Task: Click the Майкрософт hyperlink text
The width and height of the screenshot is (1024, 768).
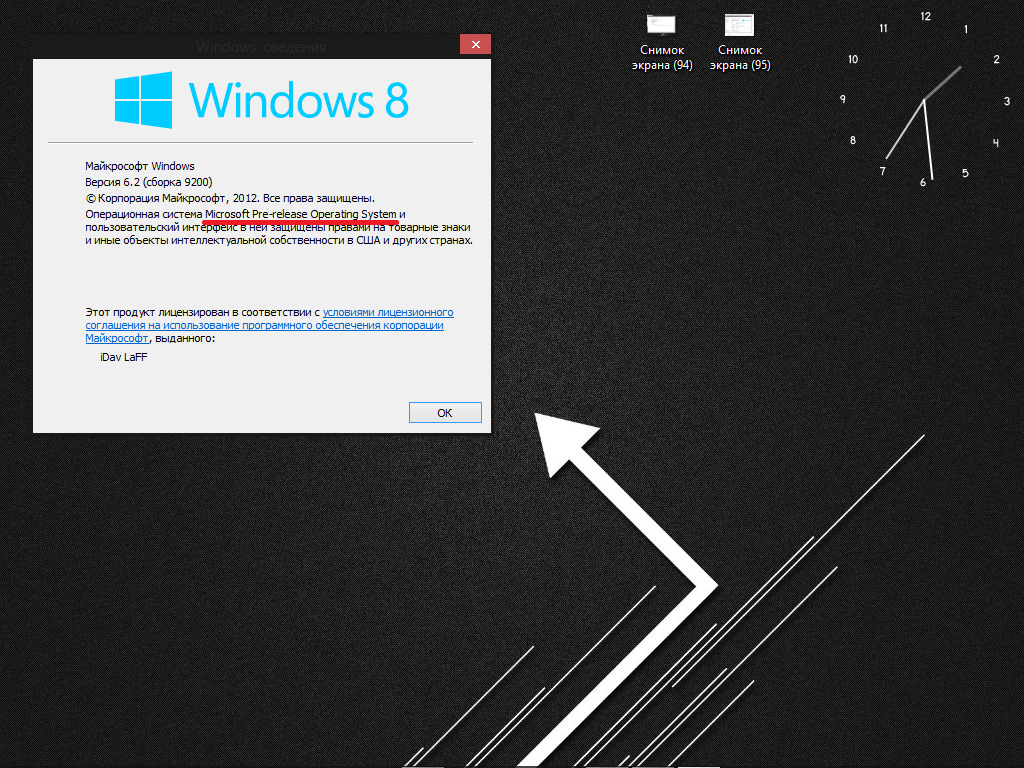Action: tap(117, 338)
